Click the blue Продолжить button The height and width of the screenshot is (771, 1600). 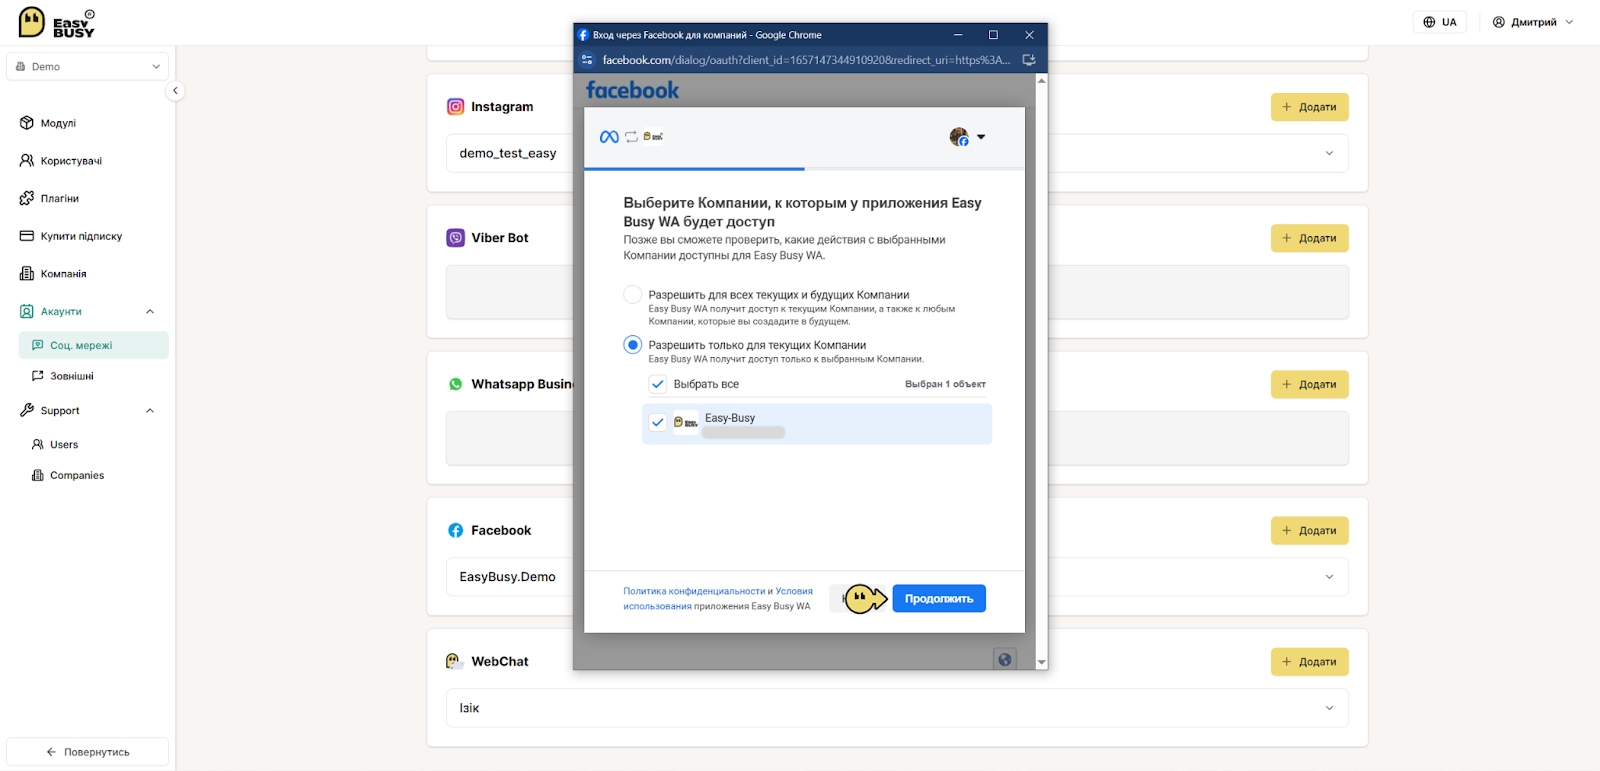click(939, 598)
